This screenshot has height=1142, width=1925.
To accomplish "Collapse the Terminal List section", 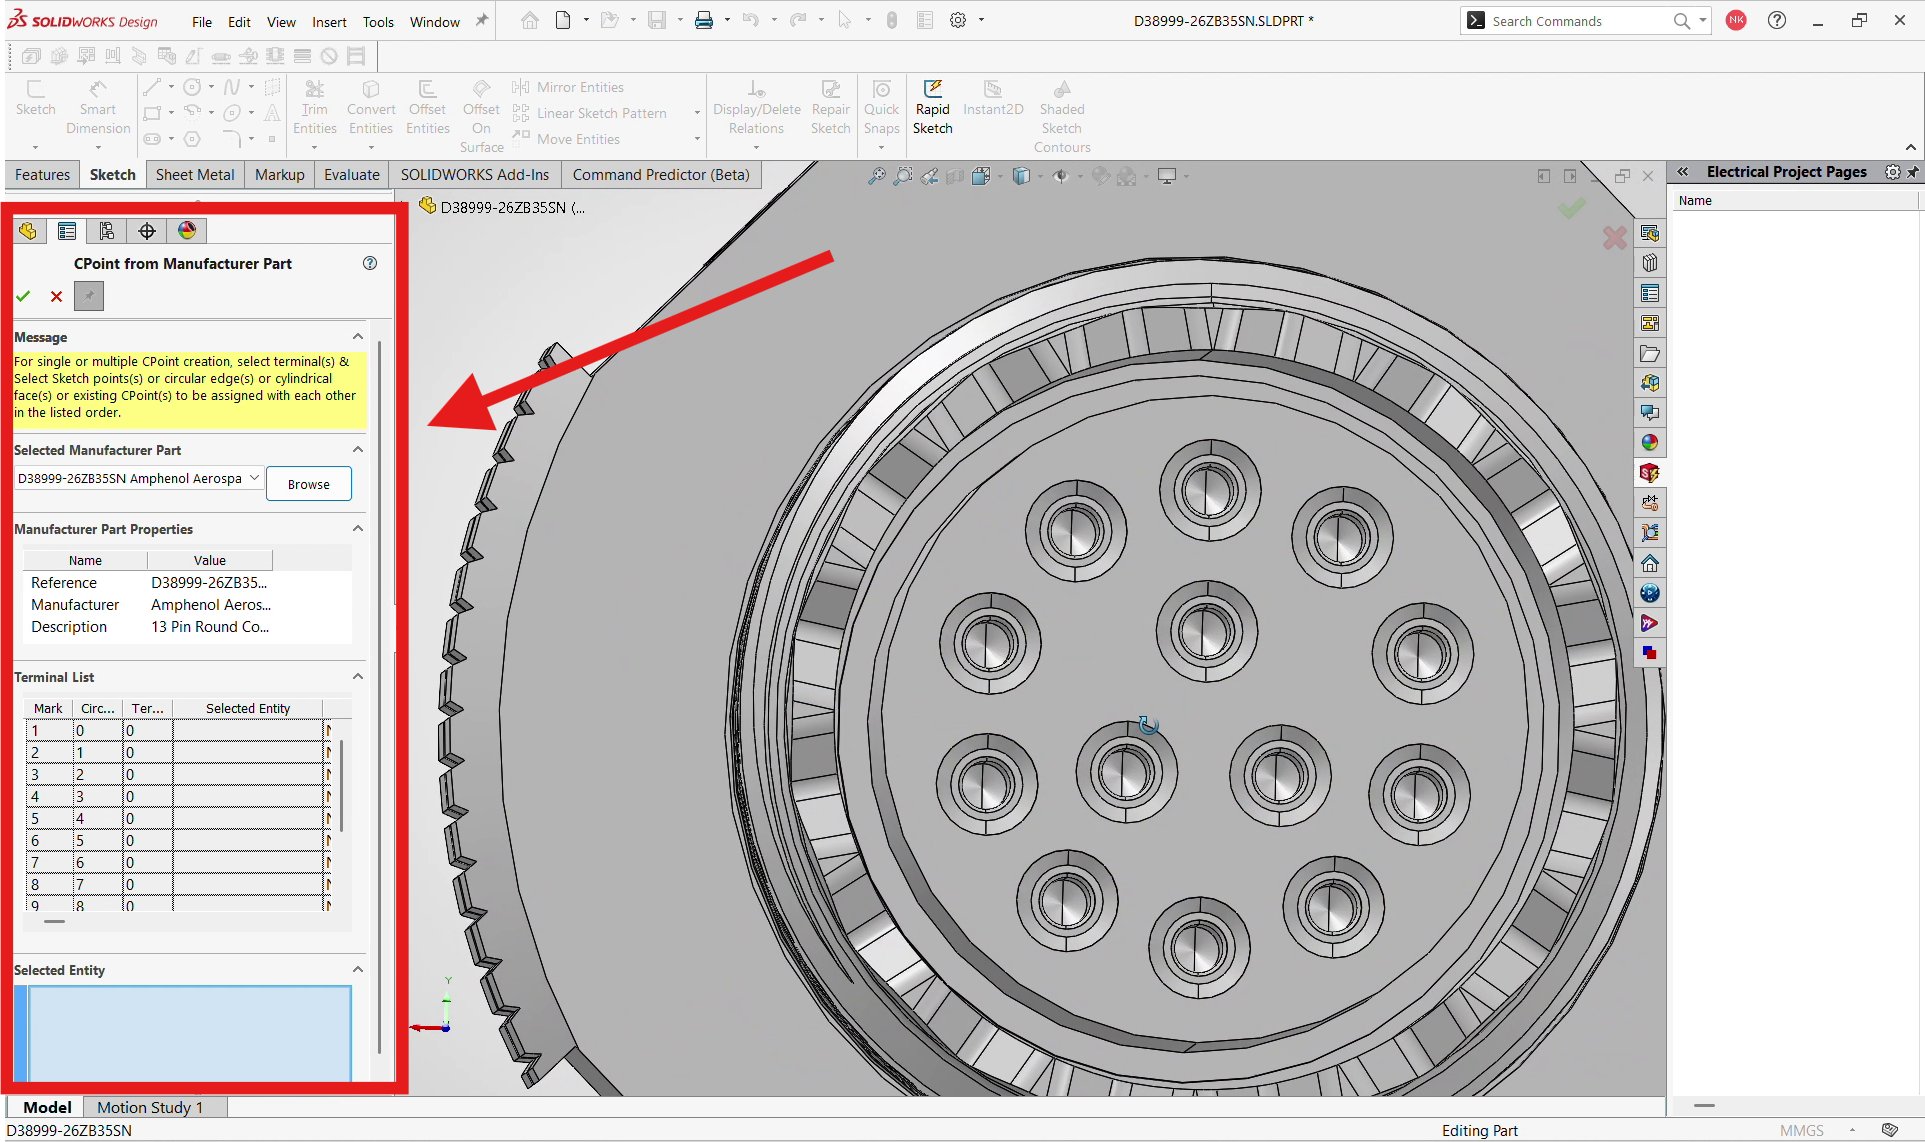I will coord(358,677).
